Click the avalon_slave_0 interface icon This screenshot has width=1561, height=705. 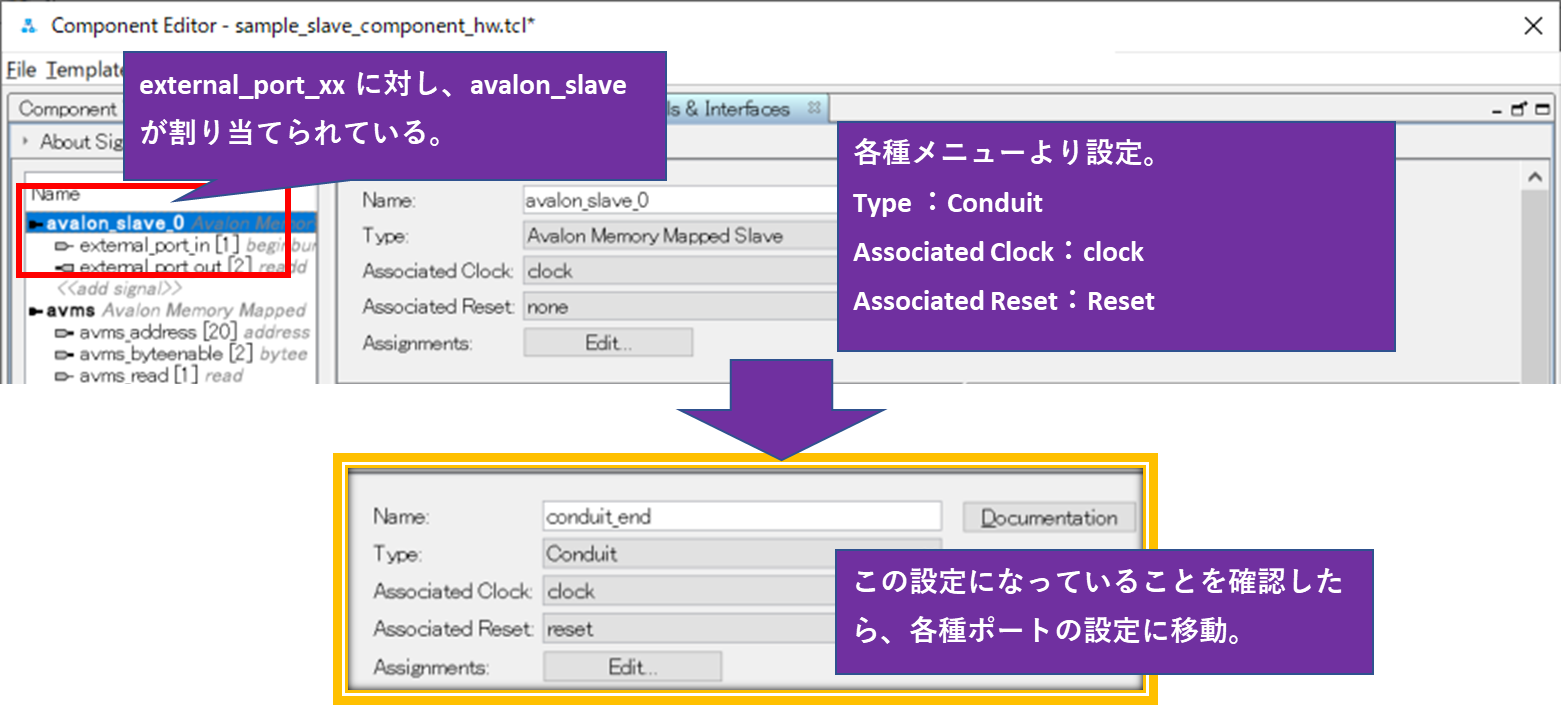[36, 224]
